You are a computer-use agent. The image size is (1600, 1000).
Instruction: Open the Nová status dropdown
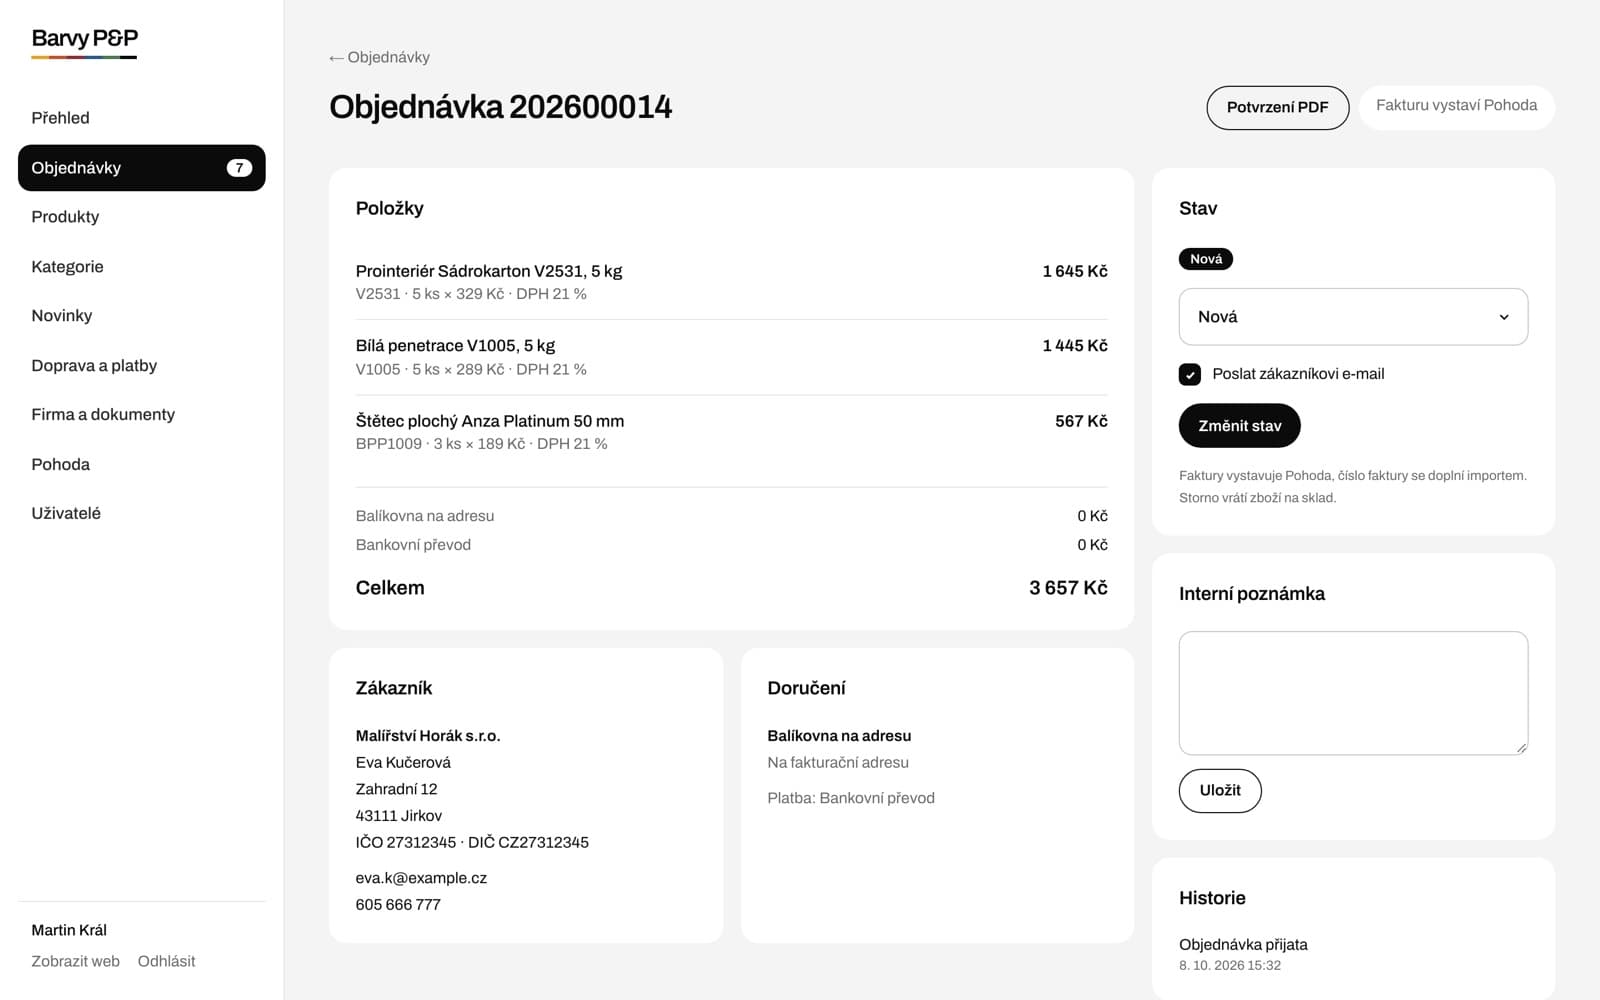click(x=1353, y=317)
